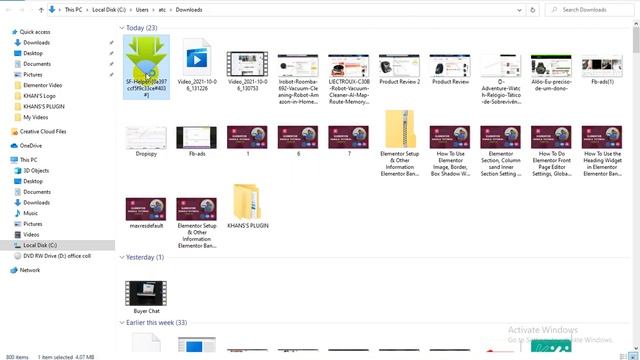Screen dimensions: 640x360
Task: Click This PC in the address breadcrumb
Action: (x=73, y=10)
